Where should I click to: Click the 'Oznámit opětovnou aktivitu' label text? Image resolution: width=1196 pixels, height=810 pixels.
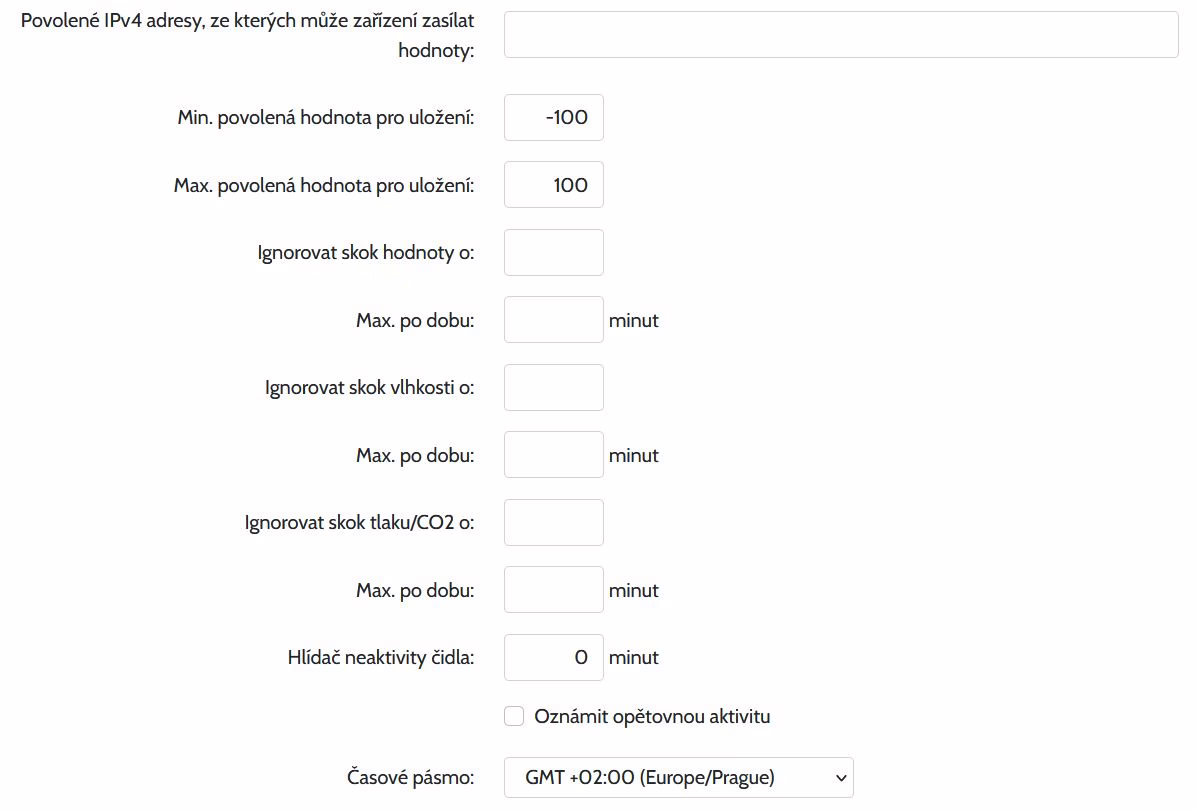tap(652, 716)
